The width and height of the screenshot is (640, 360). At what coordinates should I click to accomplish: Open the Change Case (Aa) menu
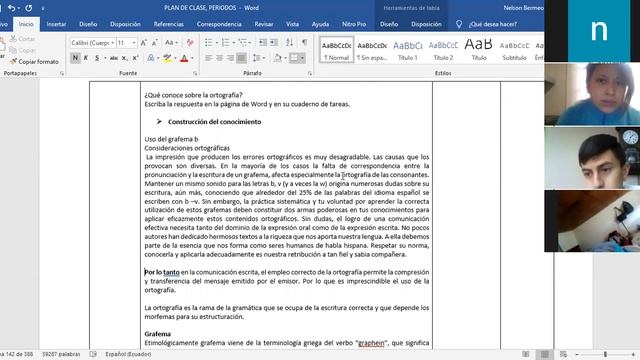171,42
